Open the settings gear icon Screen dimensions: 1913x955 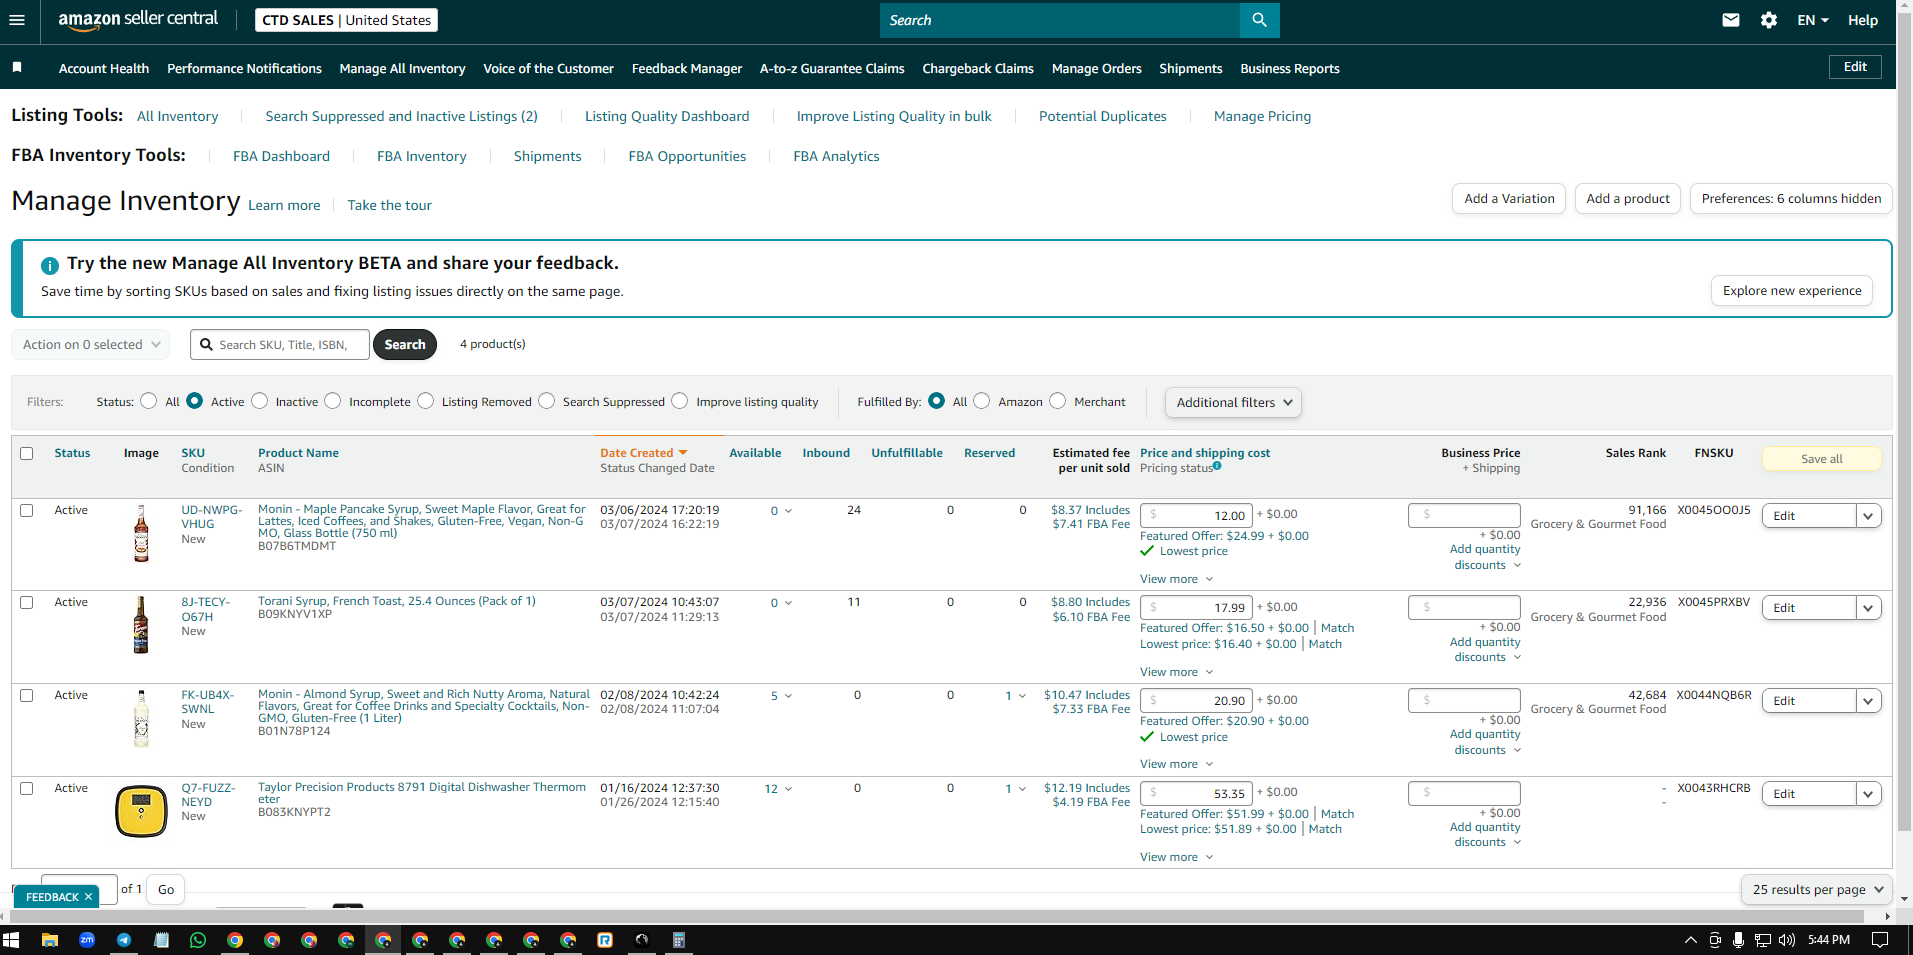coord(1769,20)
